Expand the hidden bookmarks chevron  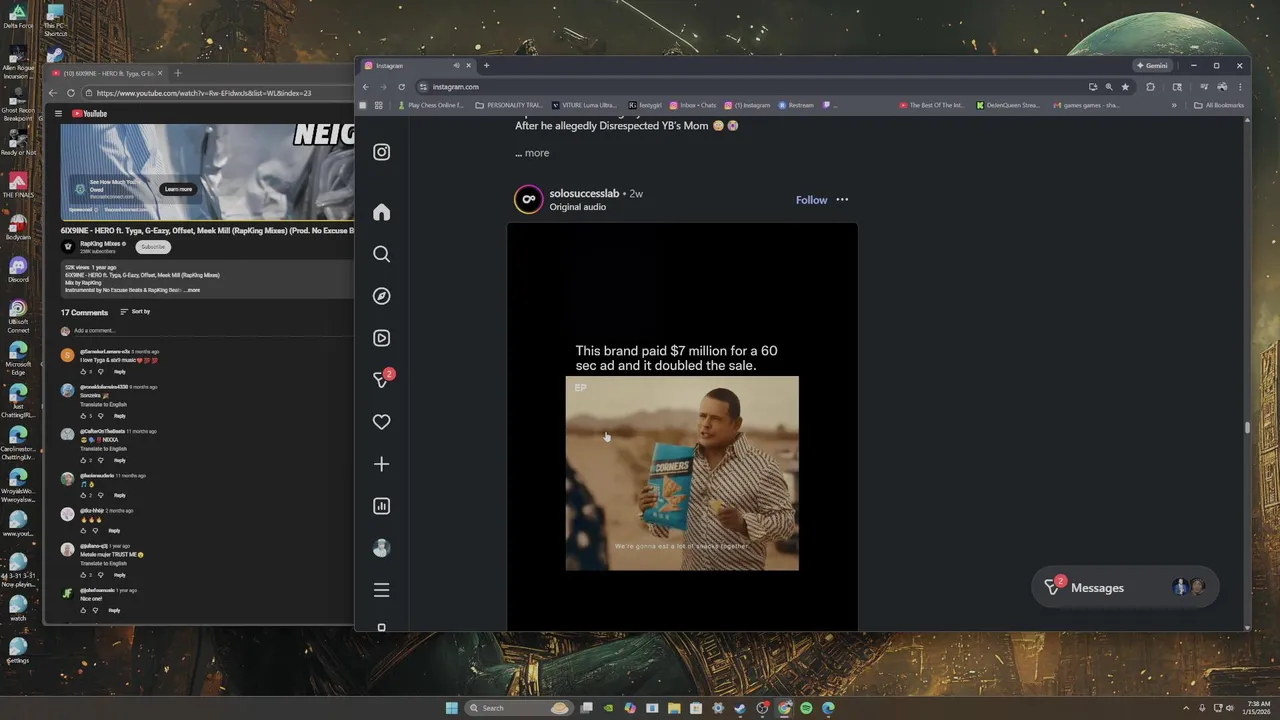(x=1174, y=105)
